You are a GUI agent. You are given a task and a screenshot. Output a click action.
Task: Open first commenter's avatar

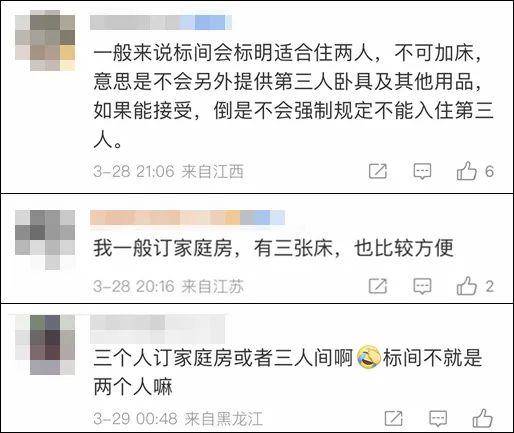tap(45, 40)
